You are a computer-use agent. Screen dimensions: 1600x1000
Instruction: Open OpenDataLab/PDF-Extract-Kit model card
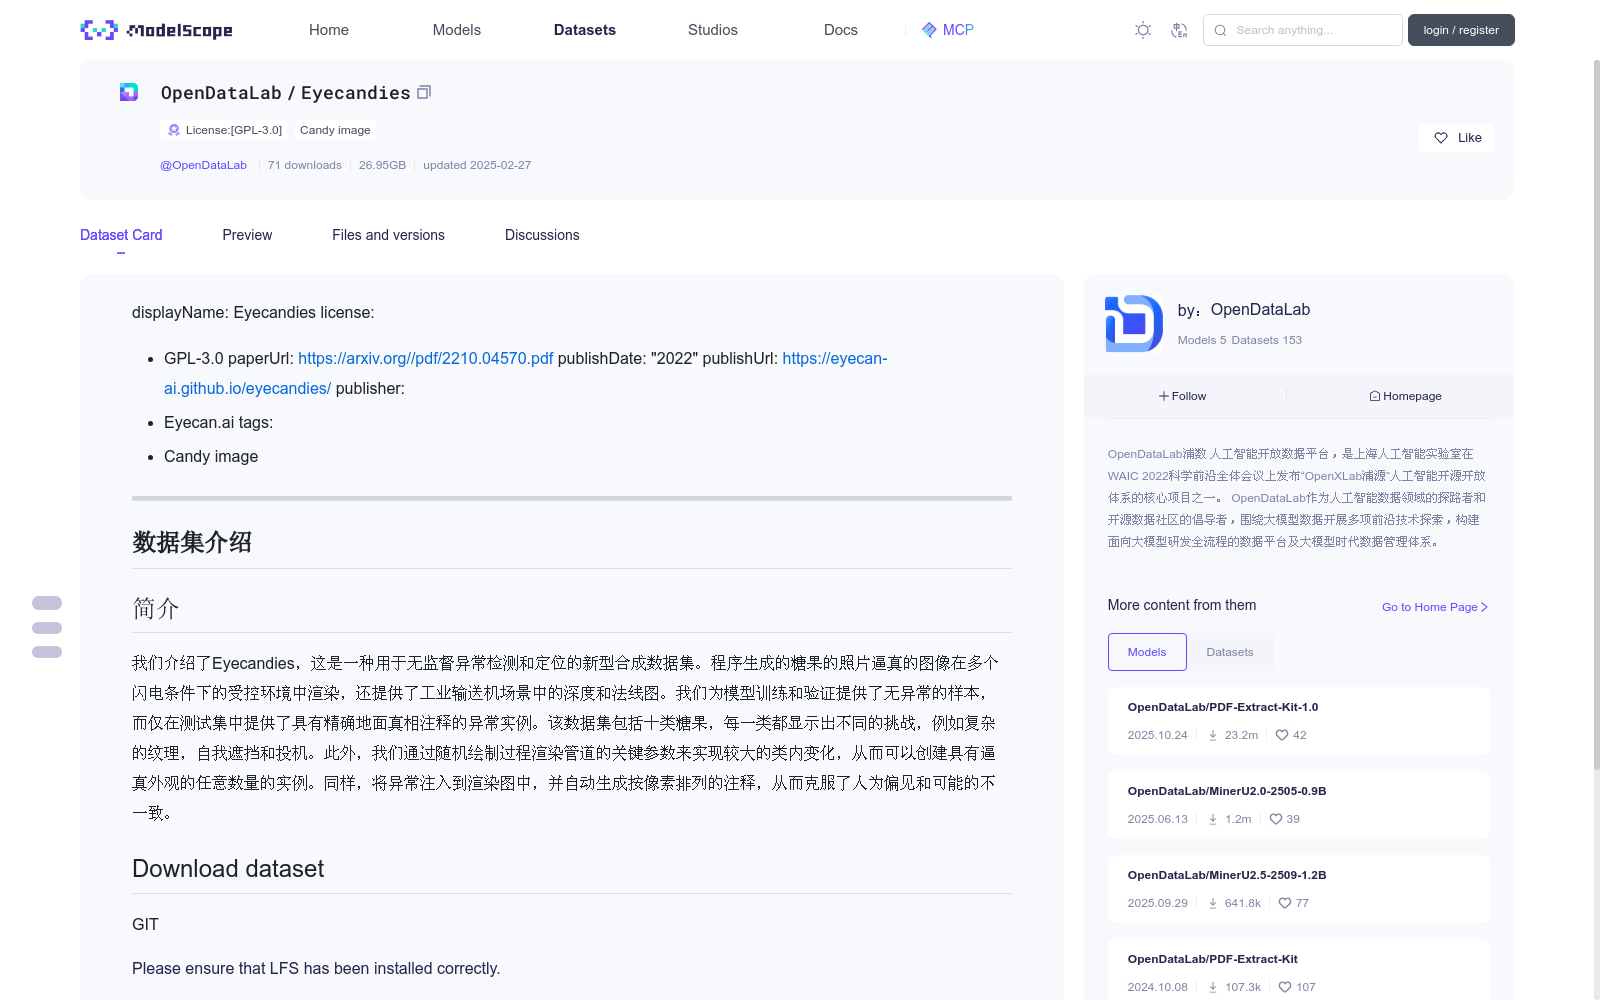[1299, 970]
